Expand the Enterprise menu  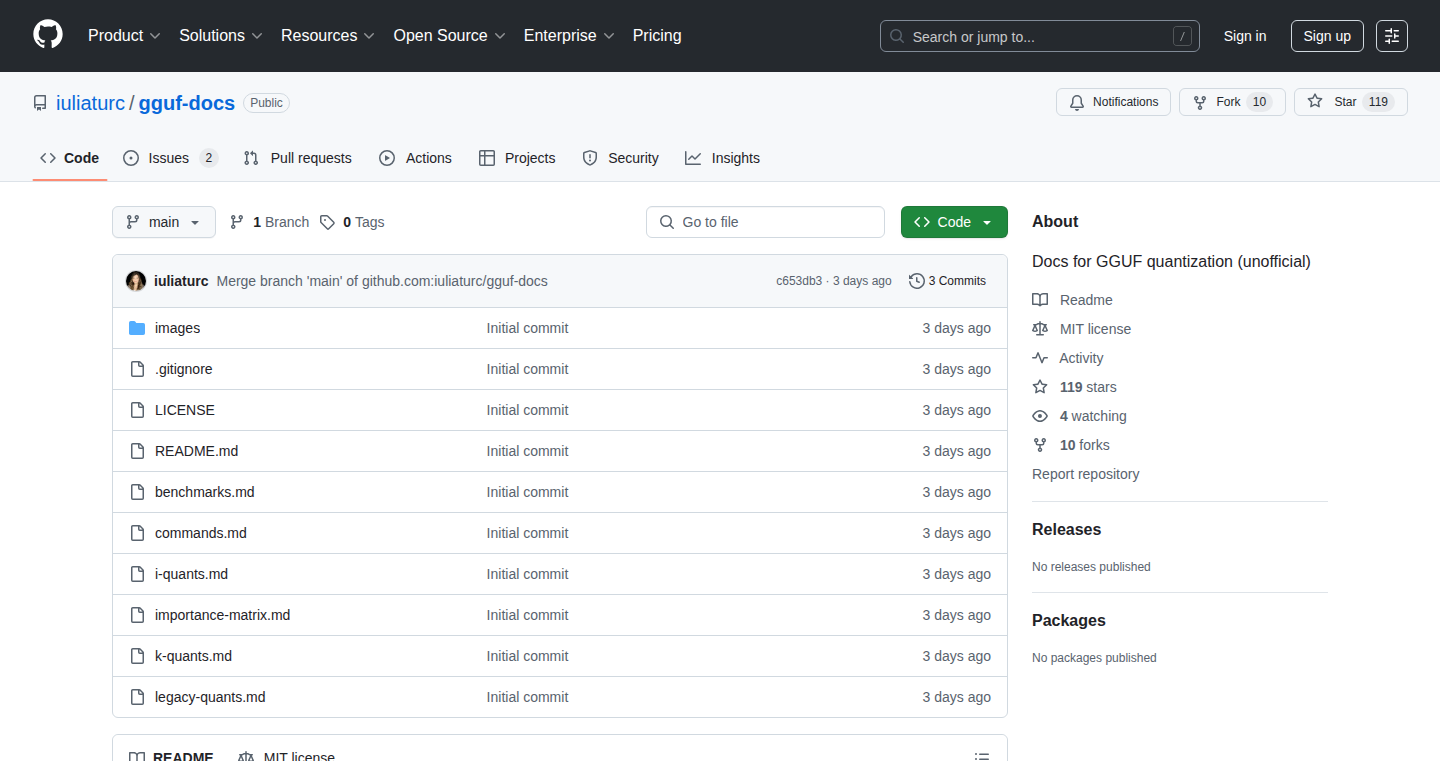pyautogui.click(x=569, y=36)
